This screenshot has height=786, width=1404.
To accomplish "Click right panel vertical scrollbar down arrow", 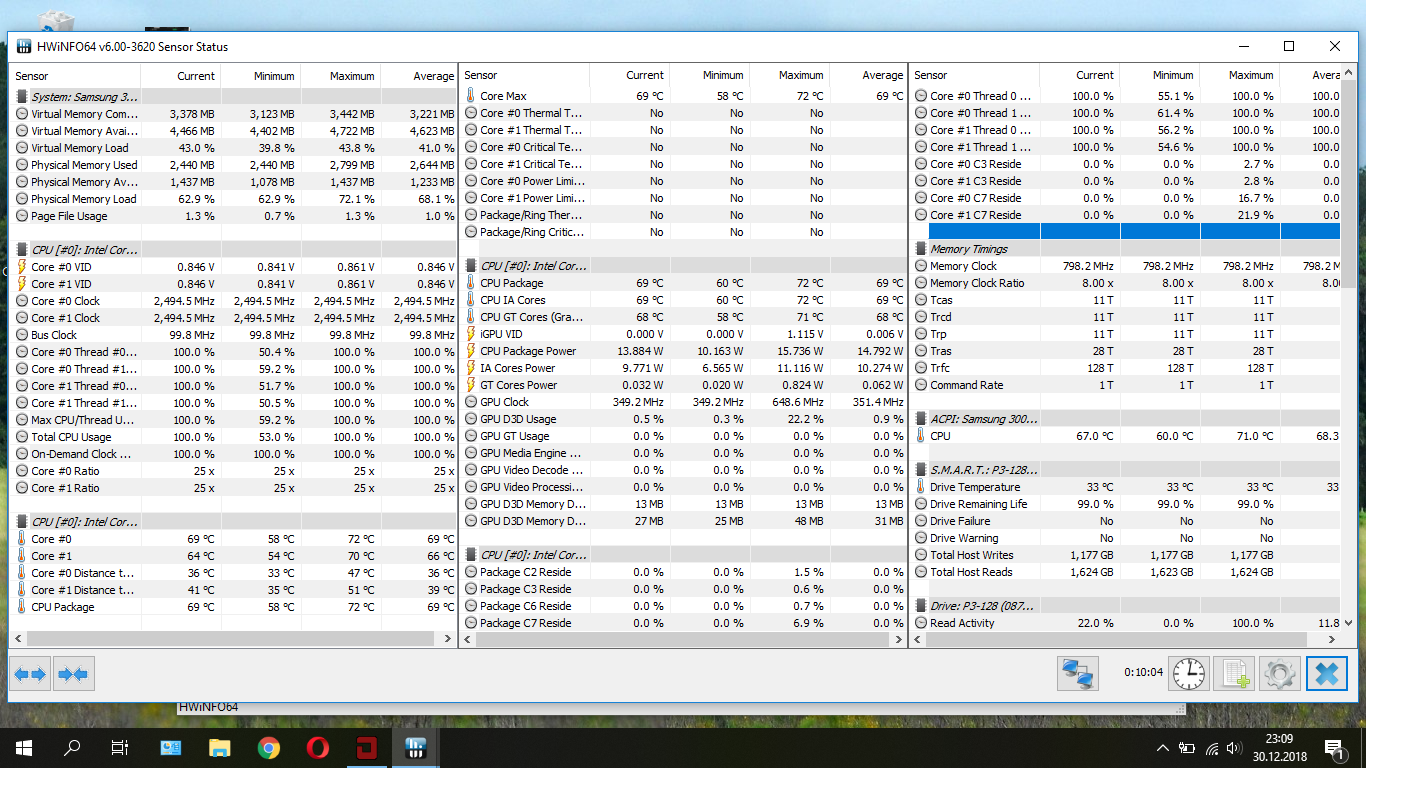I will 1349,623.
